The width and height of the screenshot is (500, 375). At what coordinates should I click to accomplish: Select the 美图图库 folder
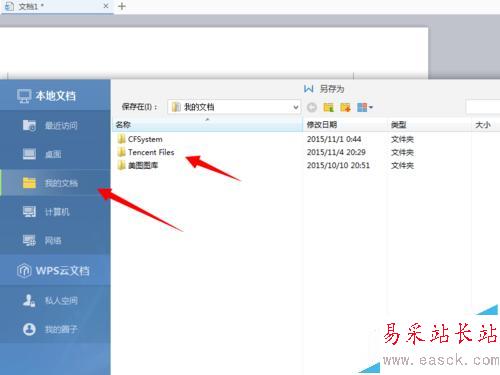pyautogui.click(x=138, y=165)
